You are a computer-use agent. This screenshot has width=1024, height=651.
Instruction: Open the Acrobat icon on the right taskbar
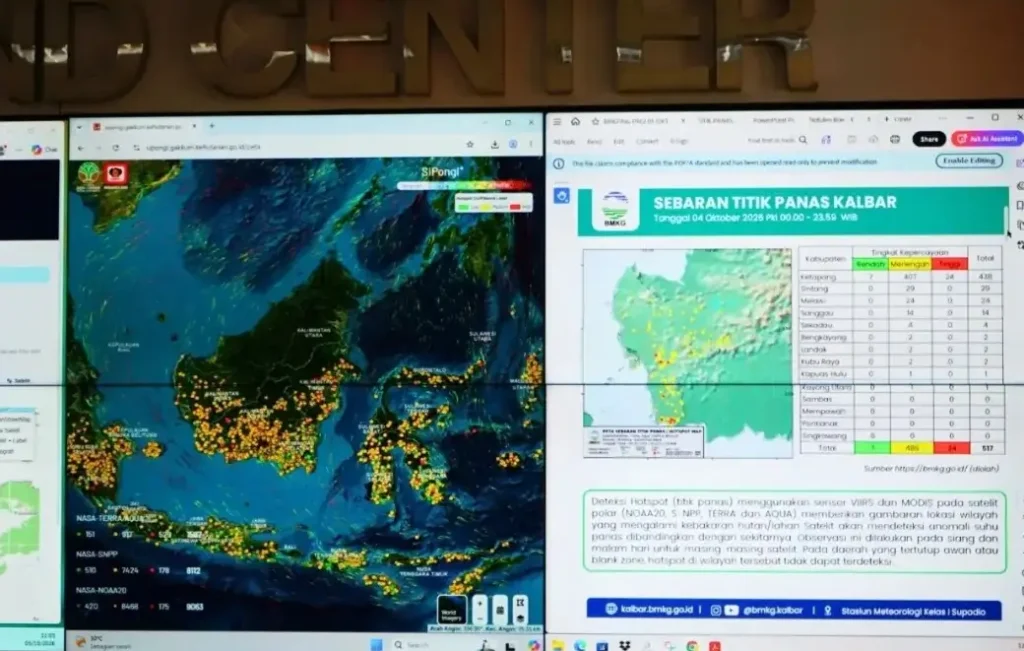coord(715,646)
